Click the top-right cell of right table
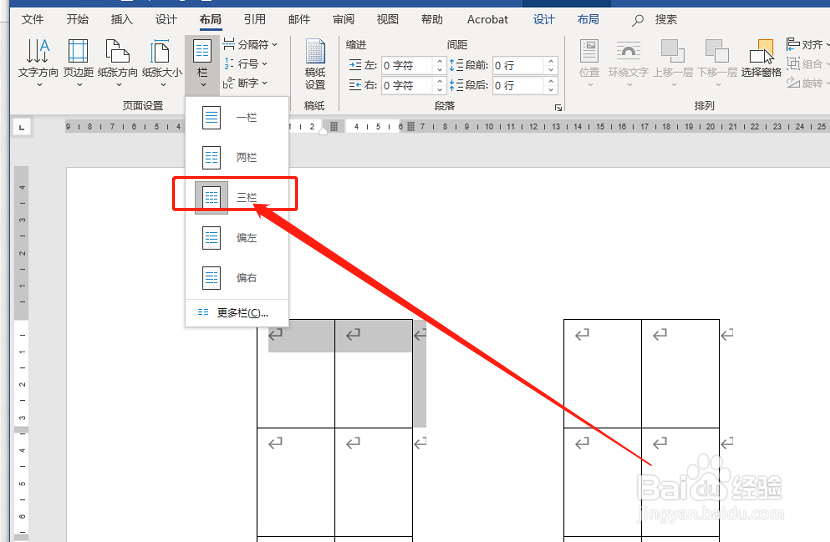Image resolution: width=830 pixels, height=542 pixels. [x=680, y=374]
